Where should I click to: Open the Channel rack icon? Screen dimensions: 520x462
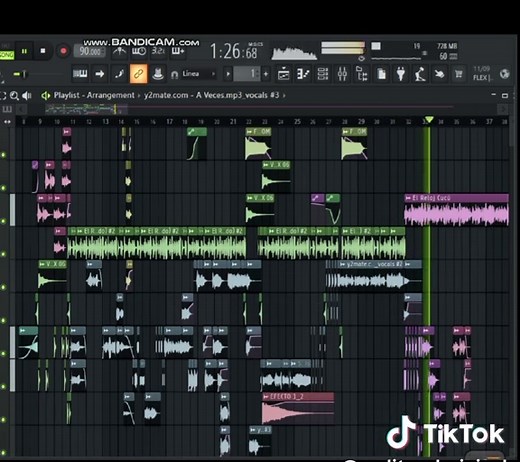point(322,74)
